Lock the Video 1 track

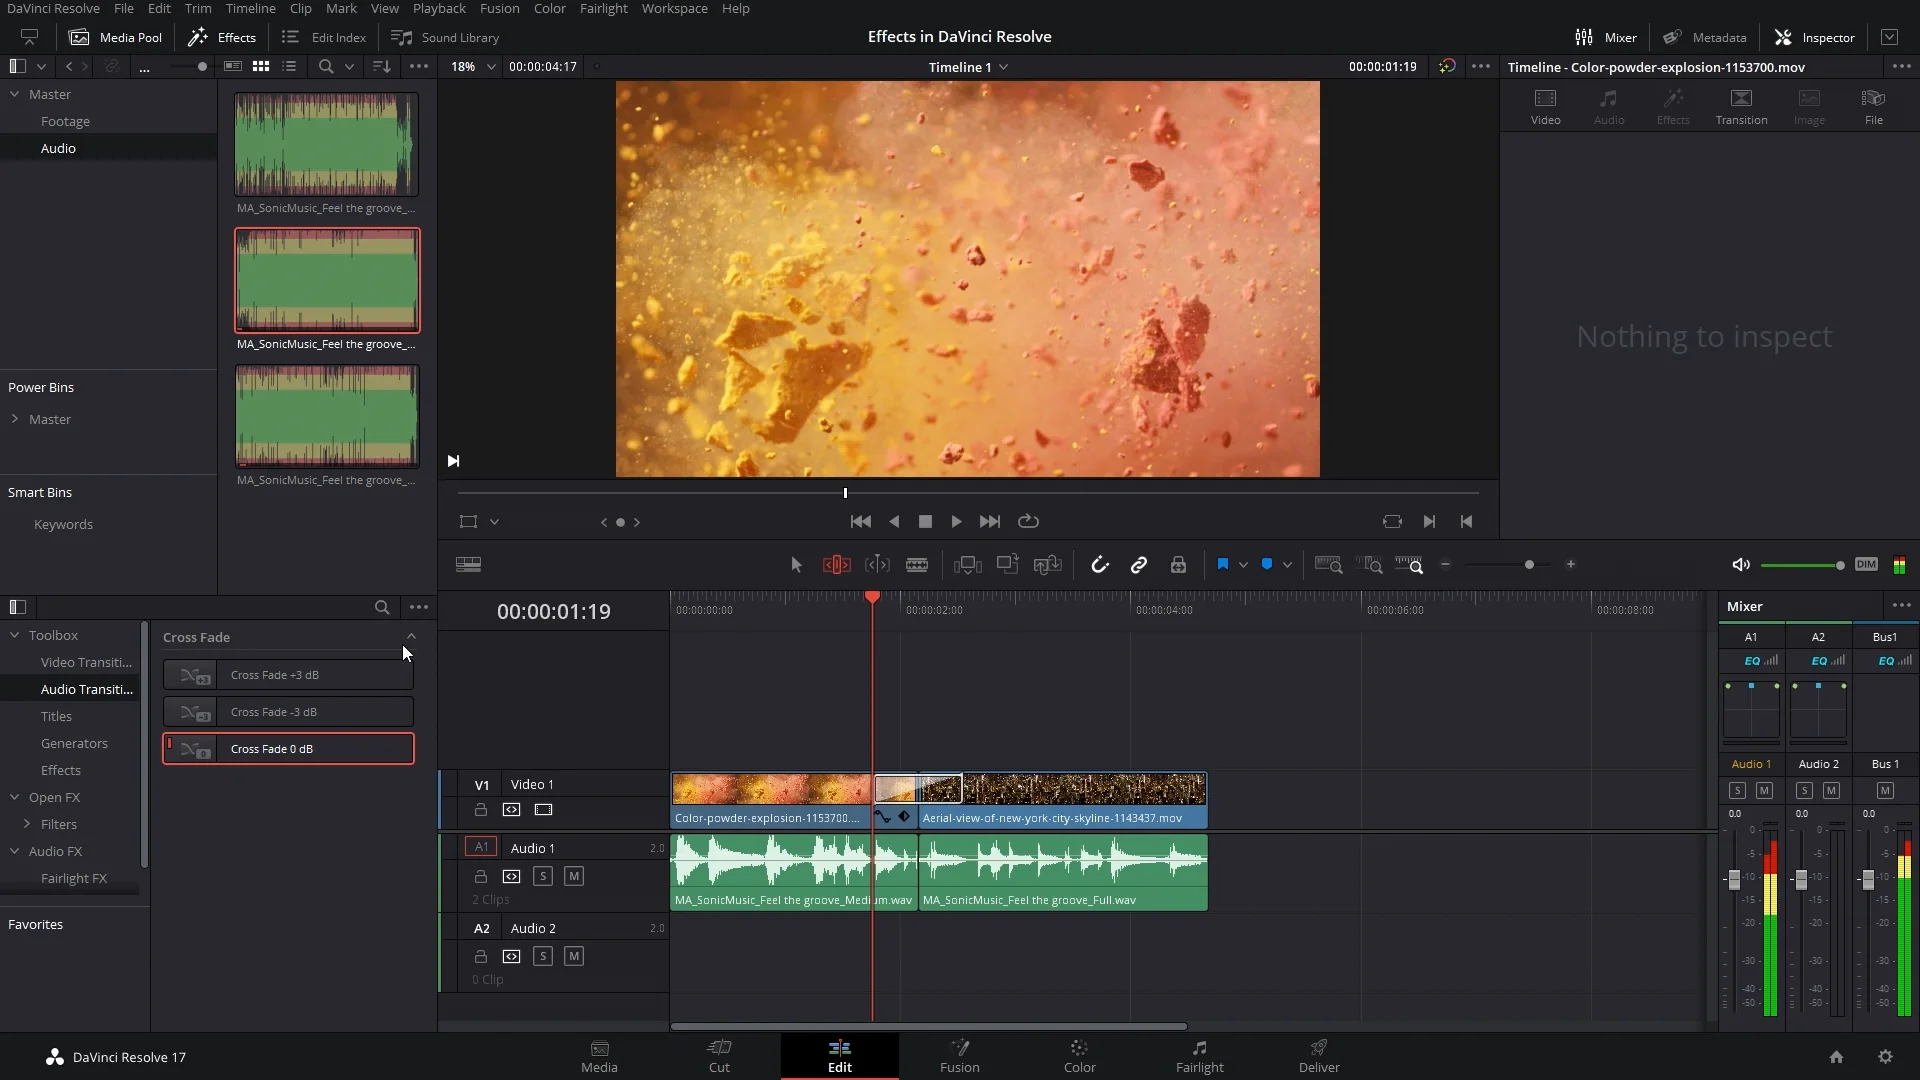pyautogui.click(x=481, y=810)
